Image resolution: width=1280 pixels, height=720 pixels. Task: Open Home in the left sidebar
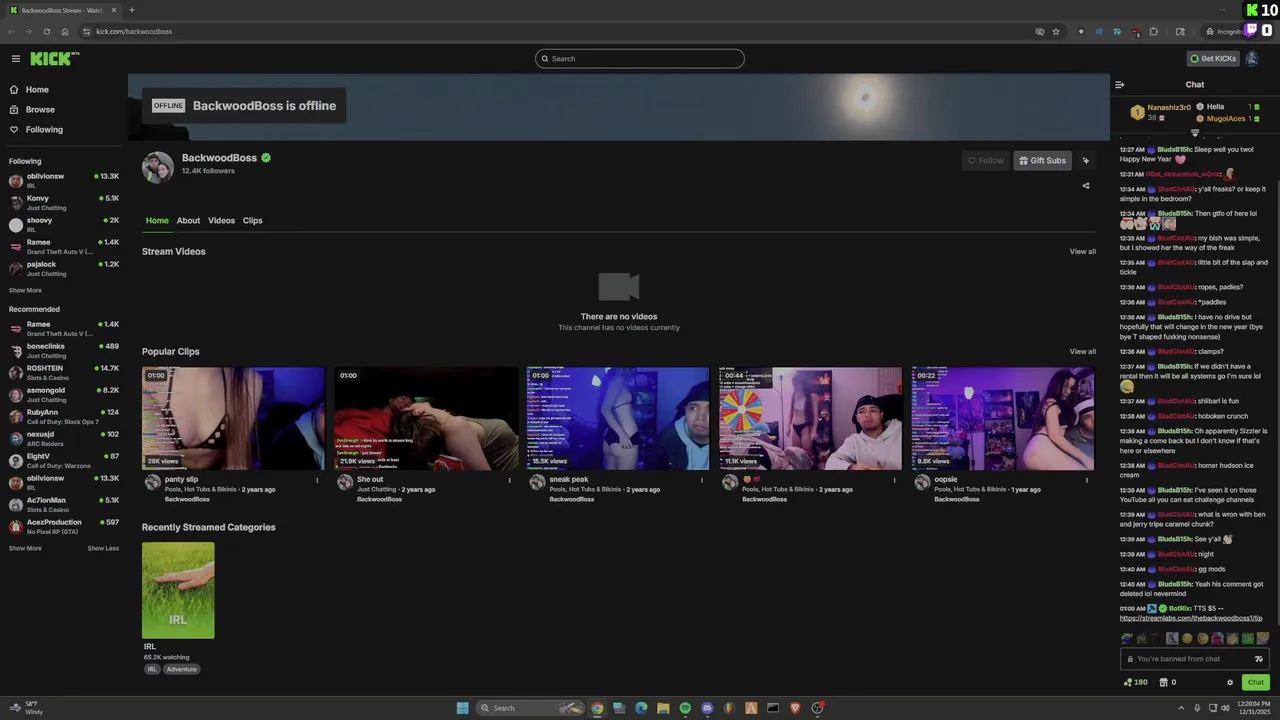tap(37, 89)
